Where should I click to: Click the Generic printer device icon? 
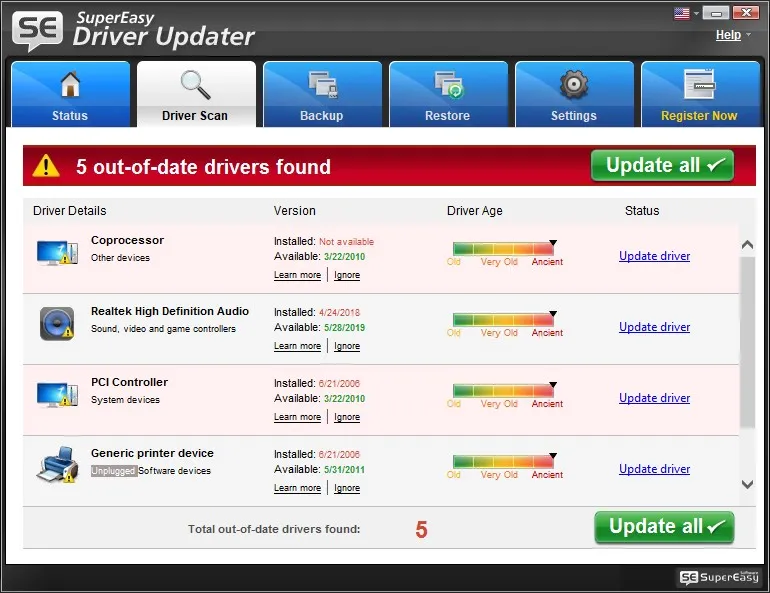pyautogui.click(x=56, y=465)
